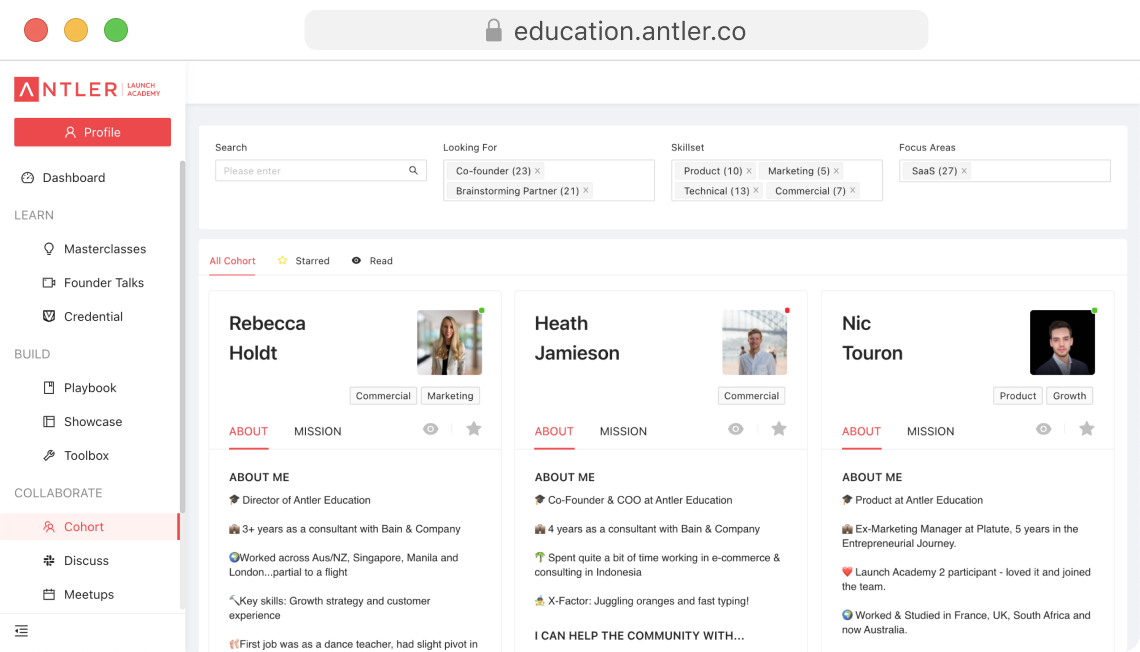Screen dimensions: 1140x652
Task: Collapse the sidebar using bottom menu icon
Action: tap(21, 631)
